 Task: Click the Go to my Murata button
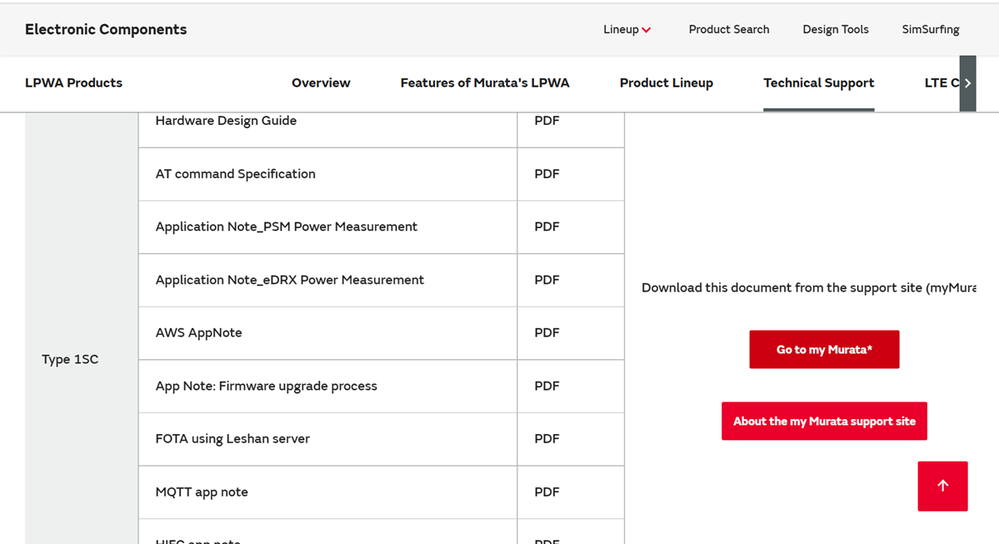[824, 349]
